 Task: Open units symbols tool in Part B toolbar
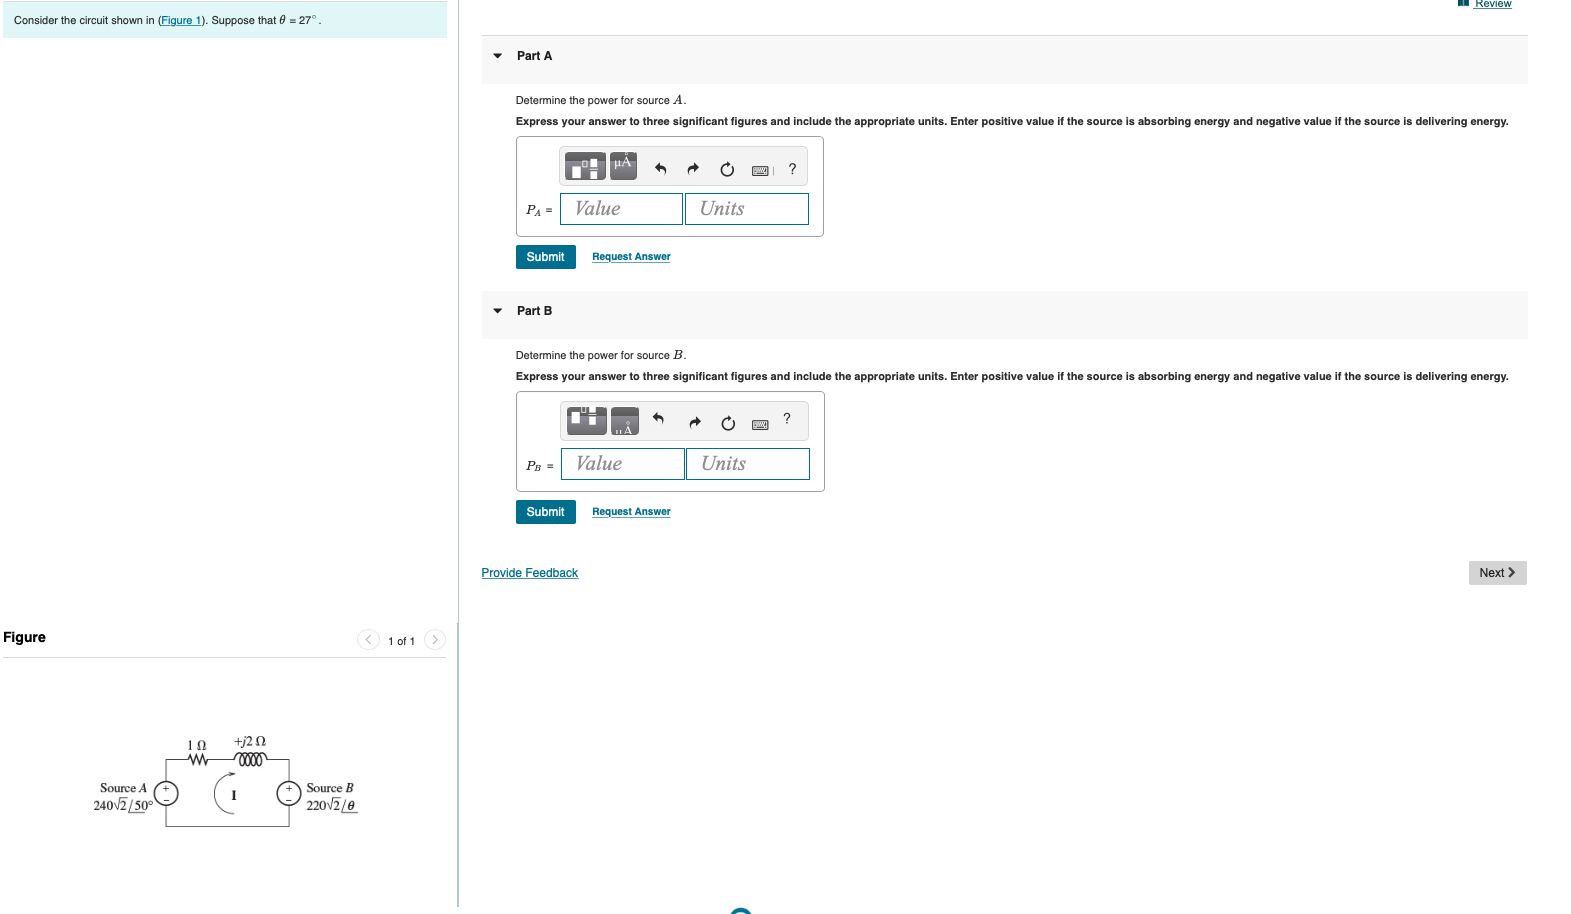(x=624, y=421)
